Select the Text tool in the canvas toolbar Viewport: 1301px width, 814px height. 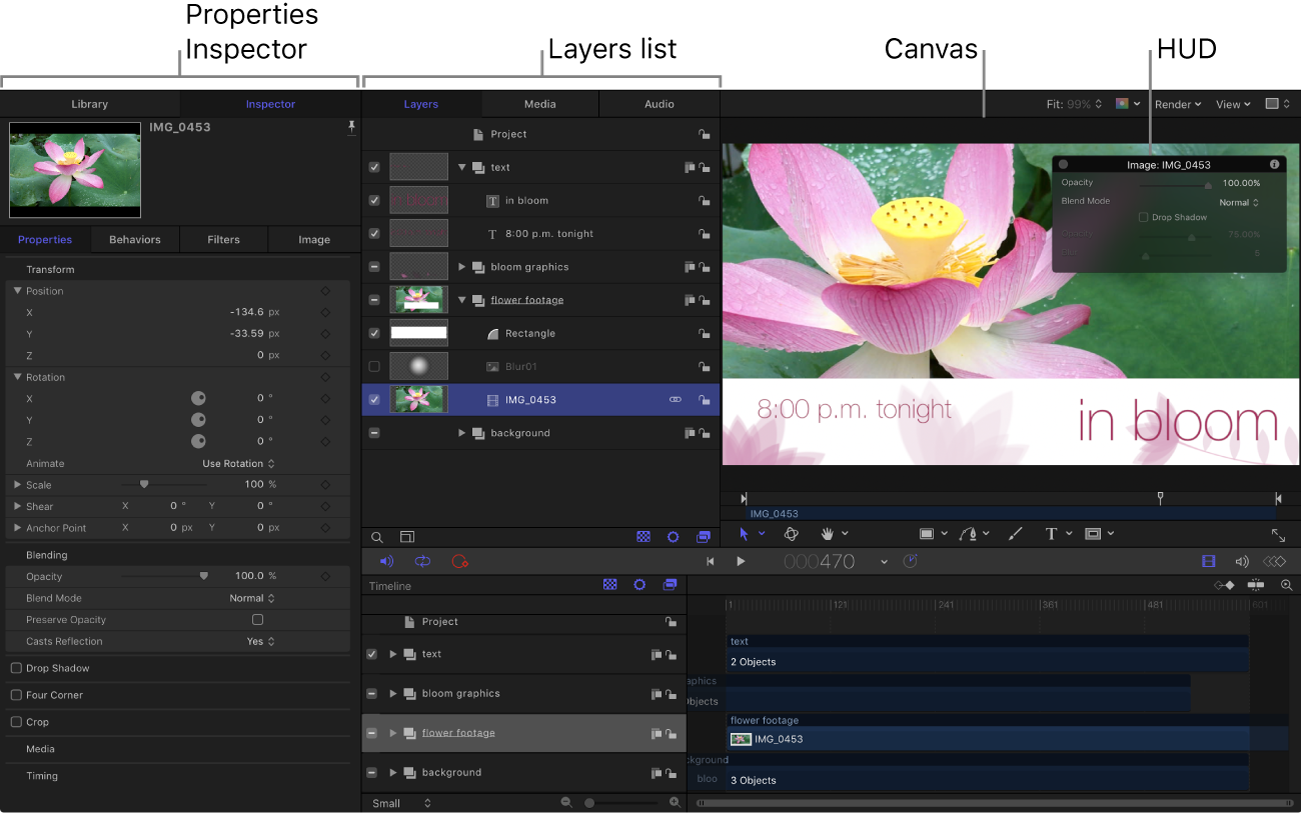coord(1051,533)
